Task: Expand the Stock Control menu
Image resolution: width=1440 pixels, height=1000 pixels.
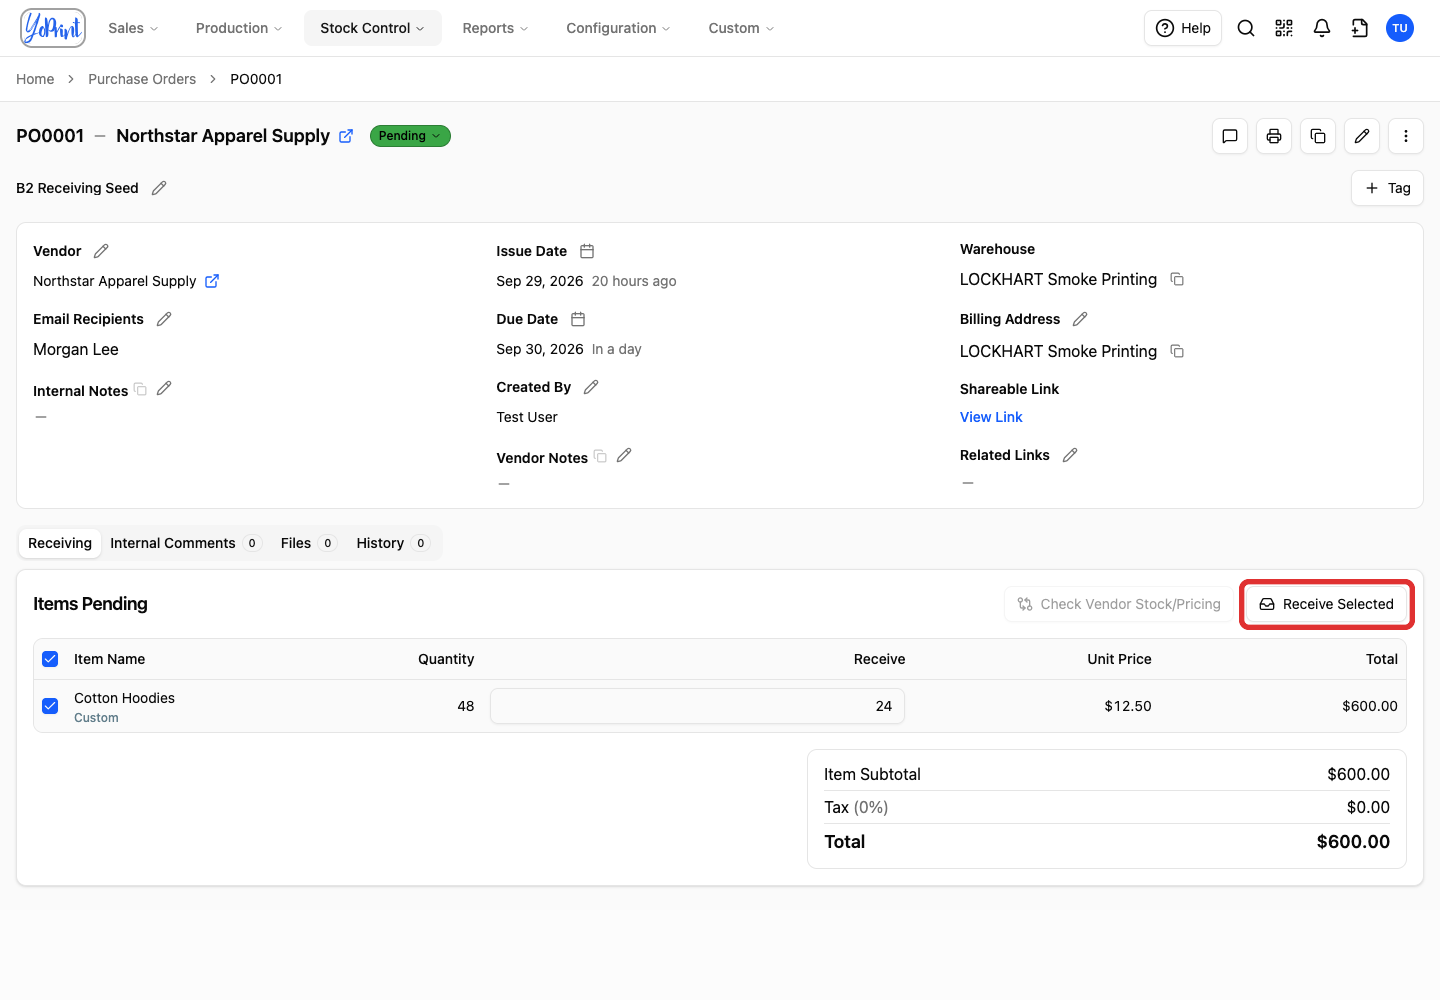Action: 372,28
